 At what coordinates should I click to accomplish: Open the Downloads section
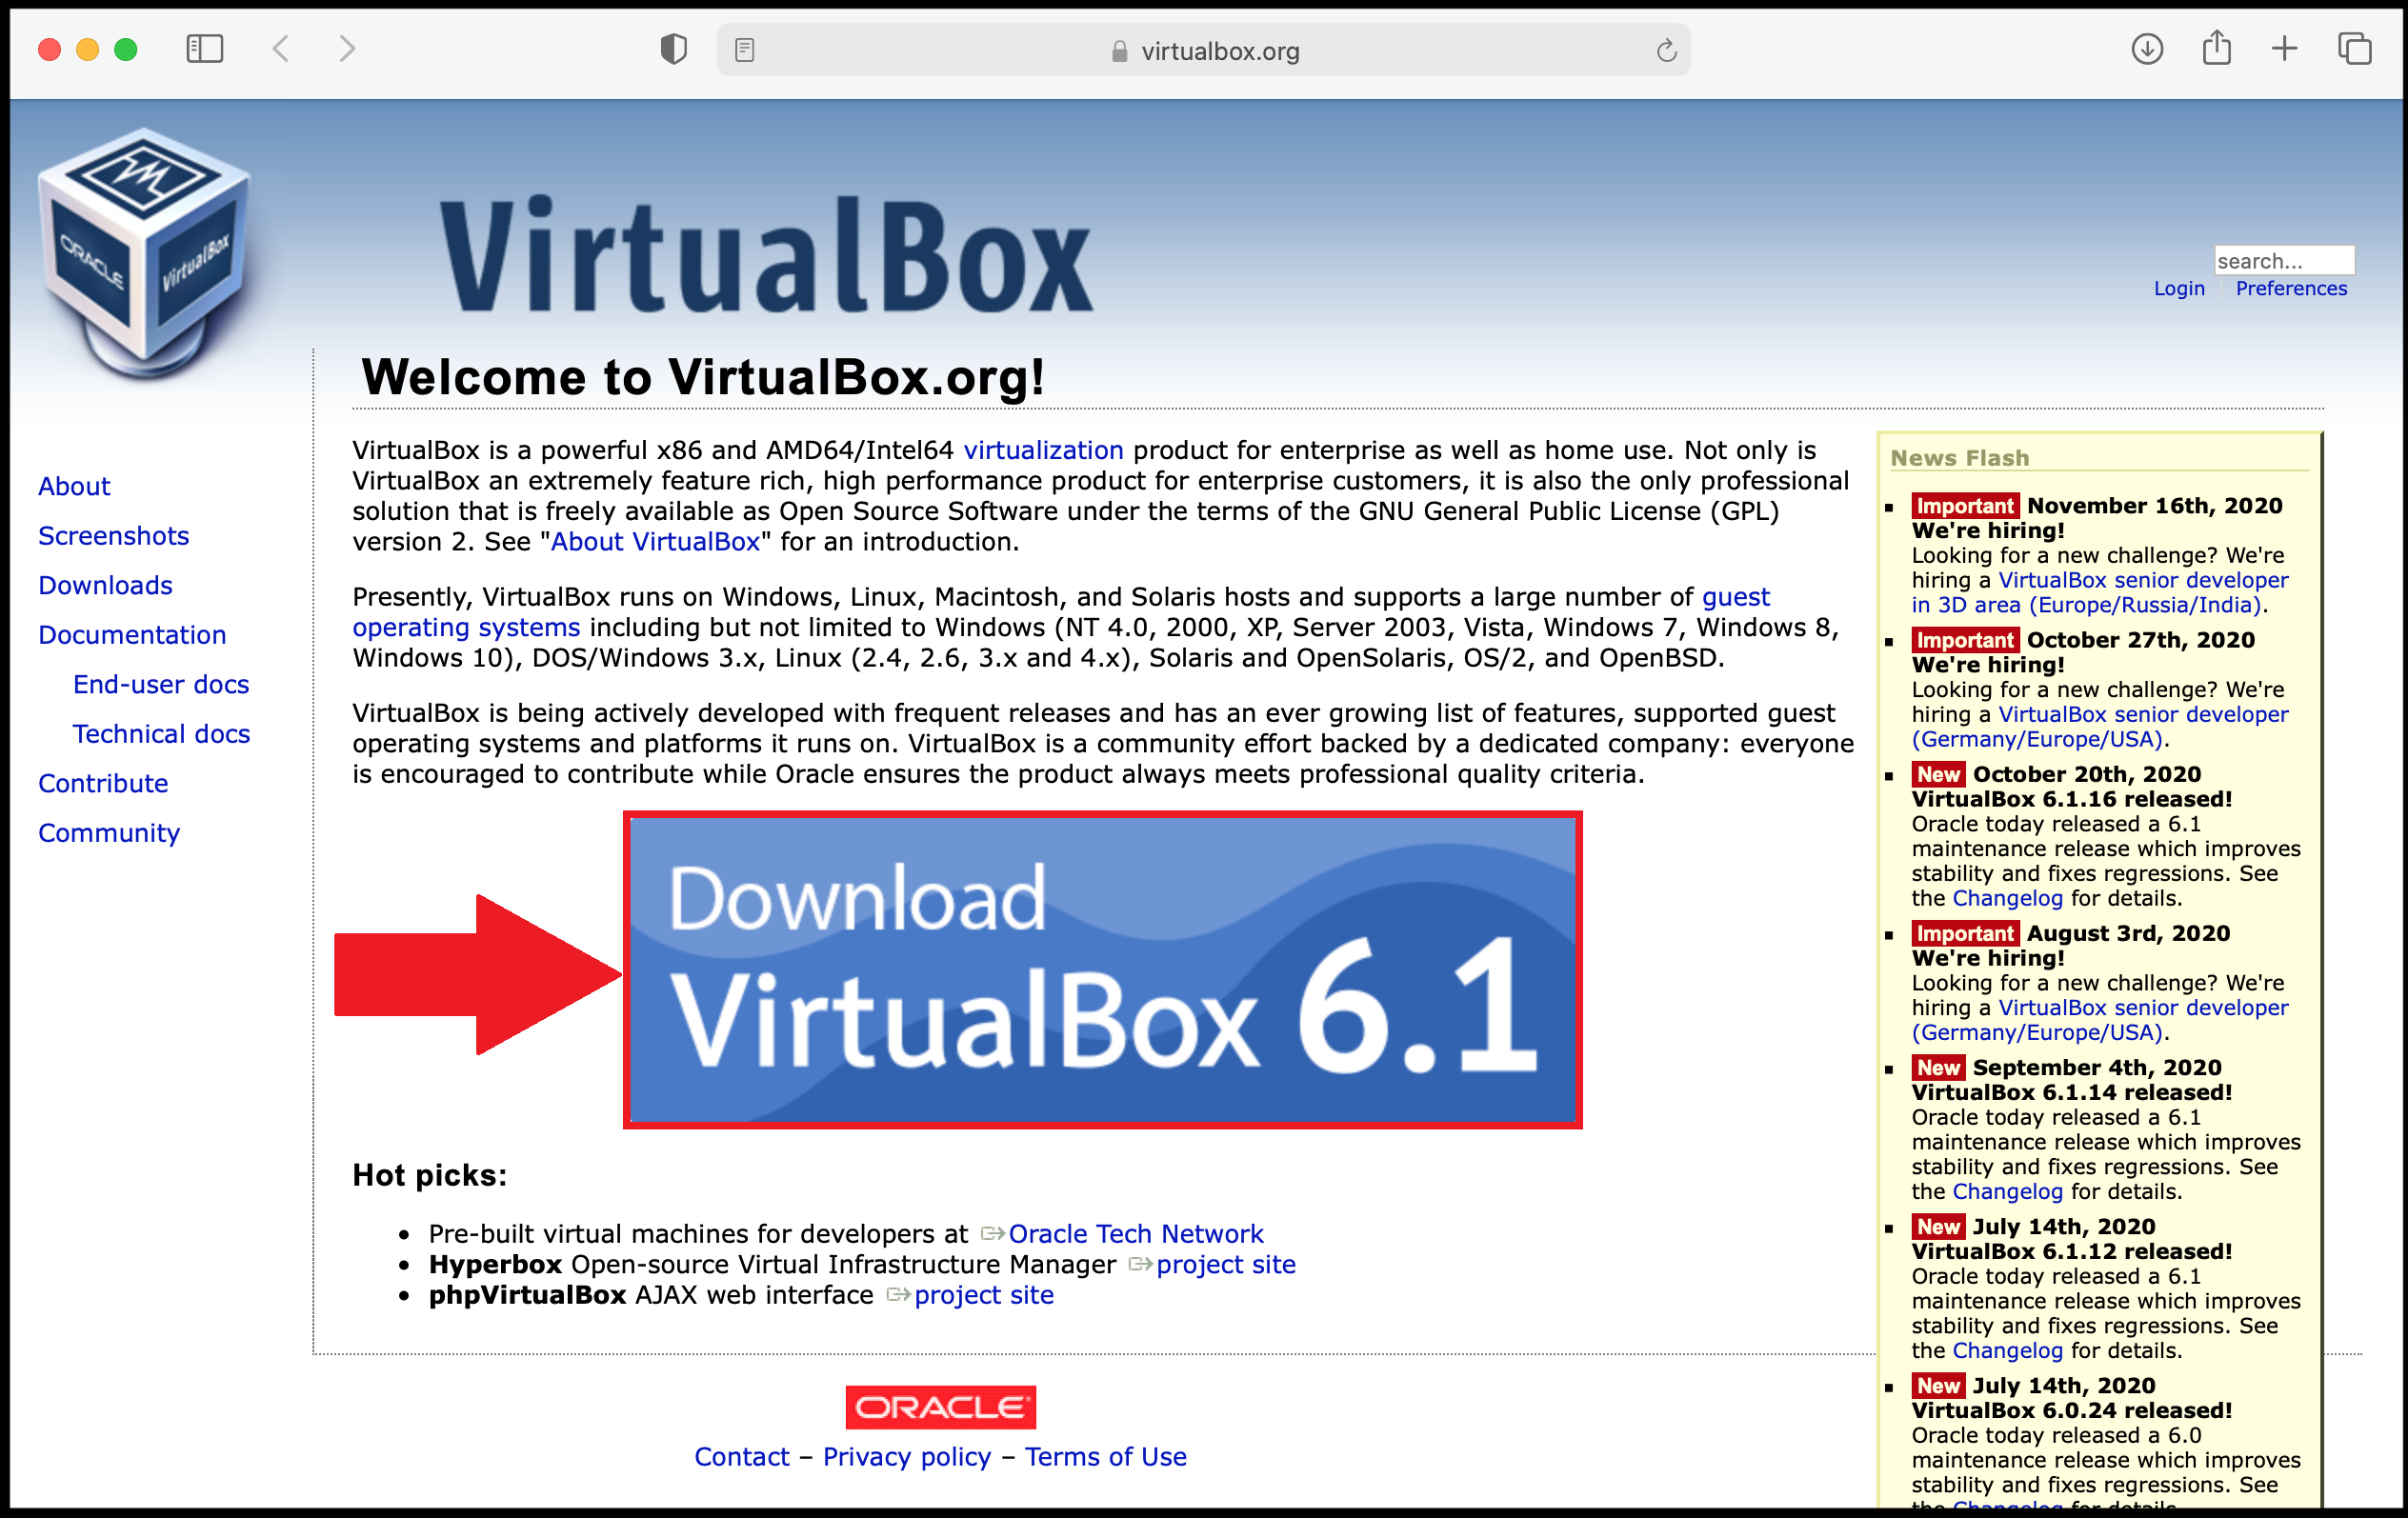click(105, 586)
